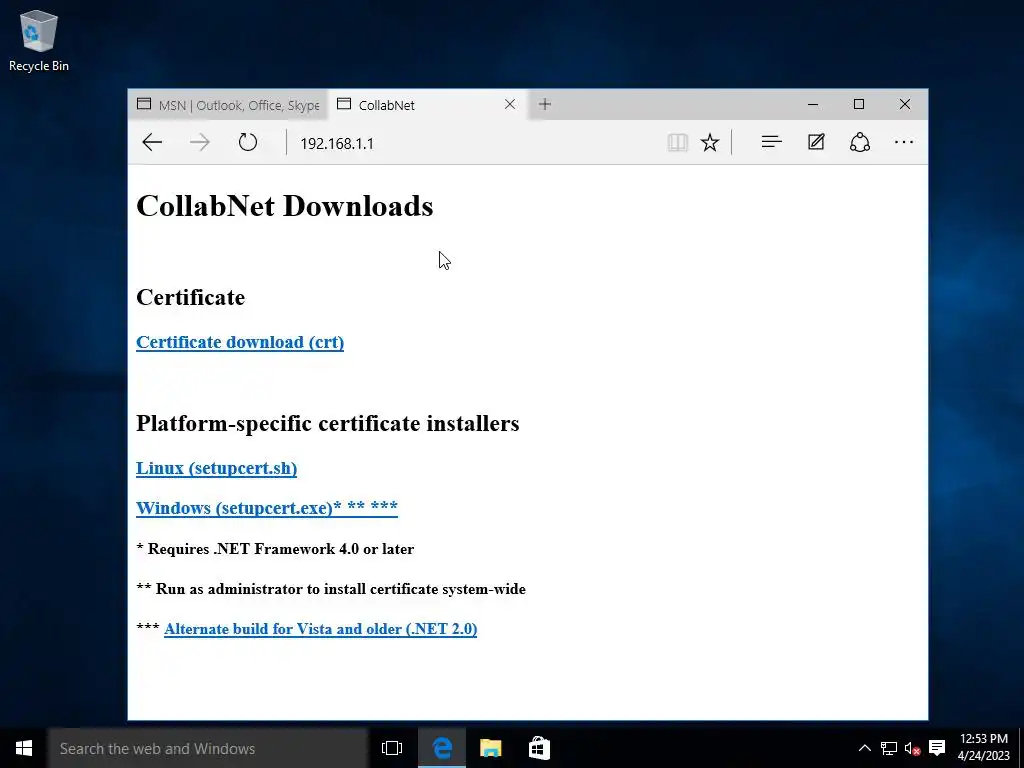The height and width of the screenshot is (768, 1024).
Task: Click the muted volume tray icon
Action: click(x=912, y=748)
